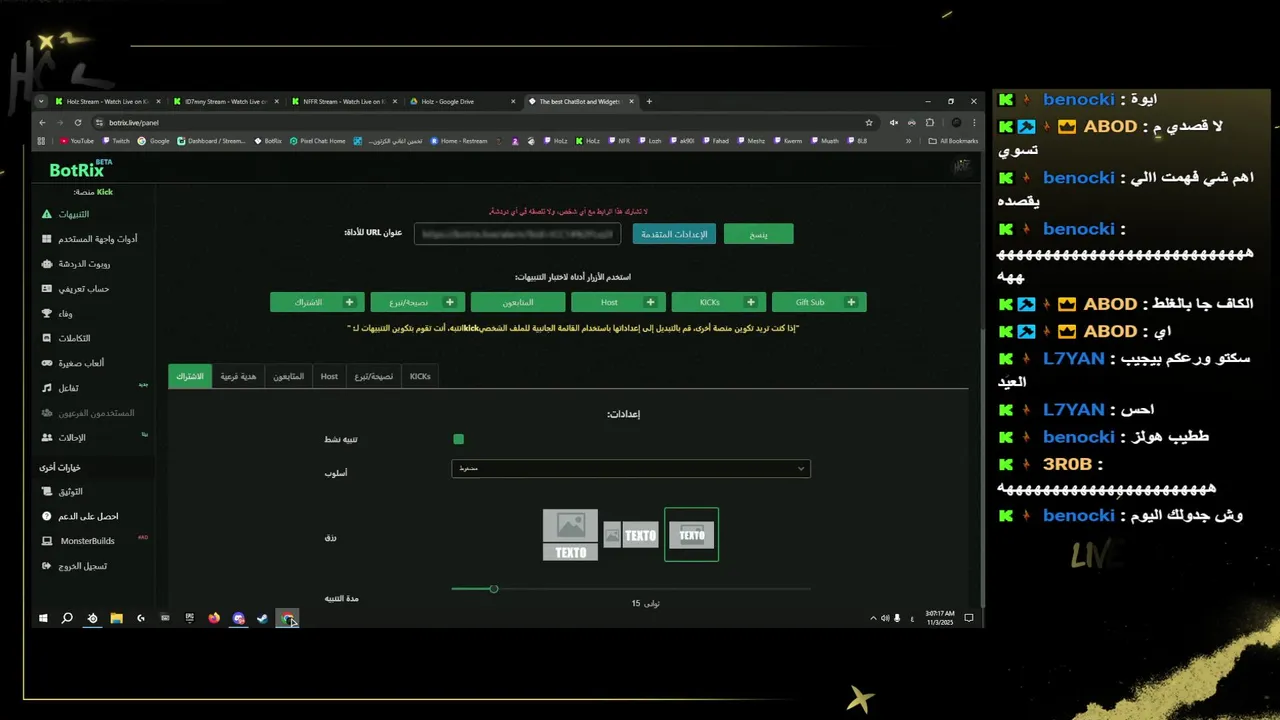Open the browser extensions puzzle icon
The height and width of the screenshot is (720, 1280).
[929, 122]
